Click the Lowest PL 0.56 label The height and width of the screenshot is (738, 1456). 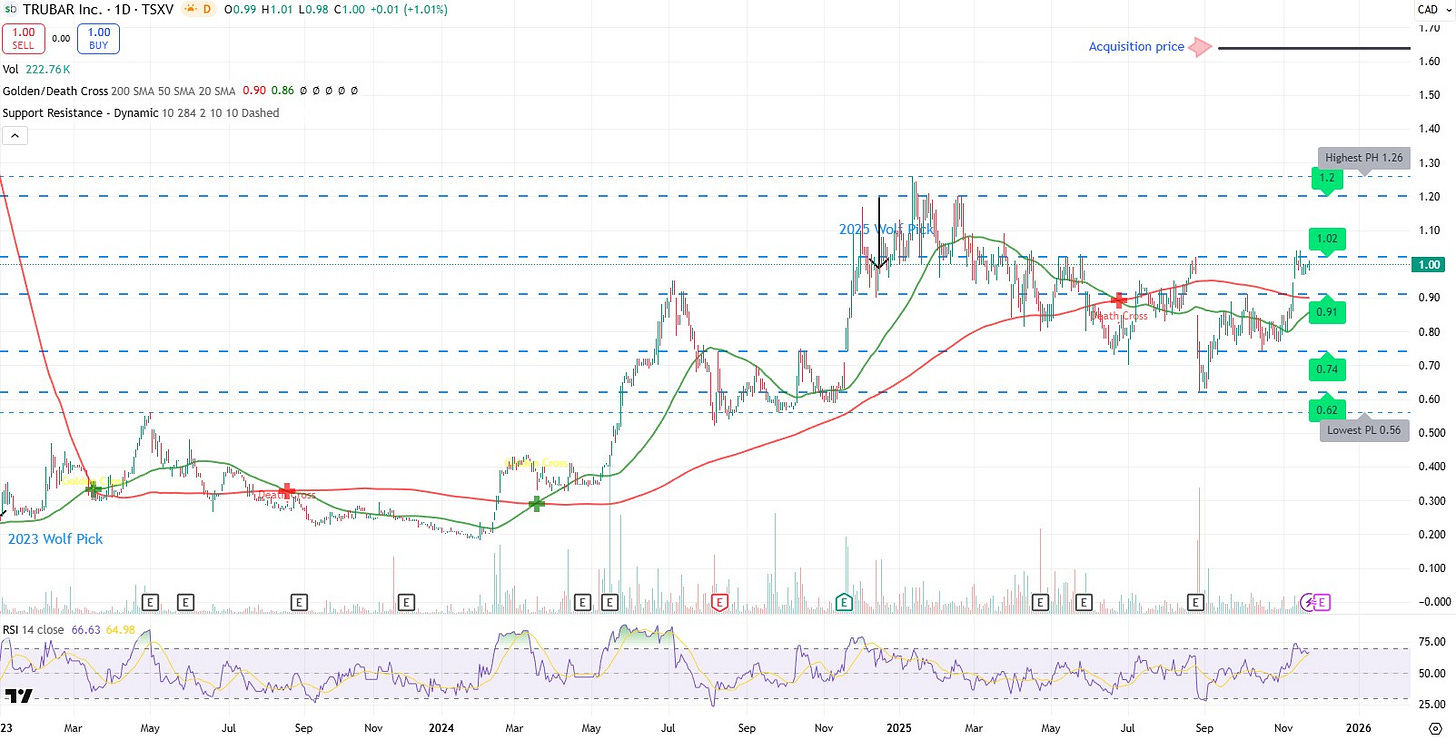(1365, 431)
